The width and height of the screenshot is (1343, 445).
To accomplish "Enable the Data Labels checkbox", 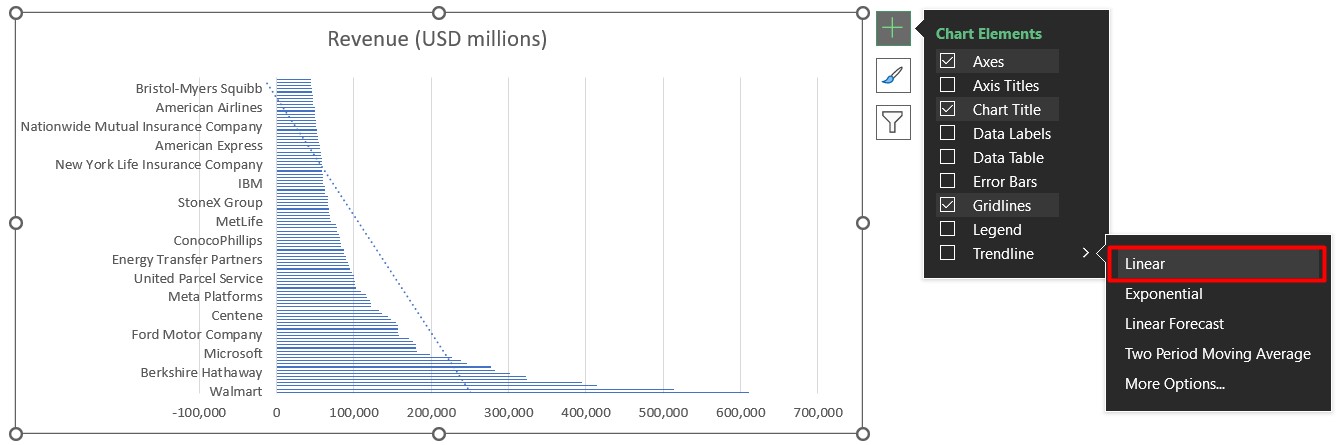I will (x=947, y=133).
